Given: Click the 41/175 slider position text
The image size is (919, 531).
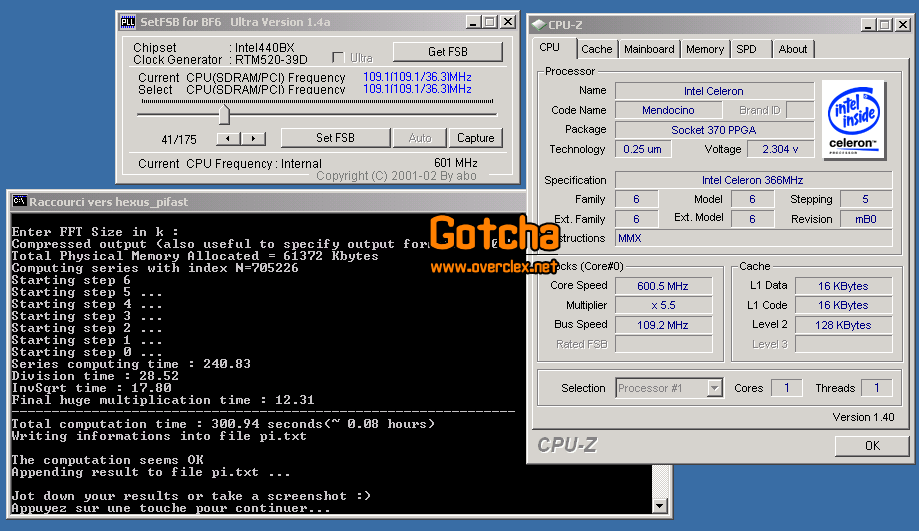Looking at the screenshot, I should 179,139.
